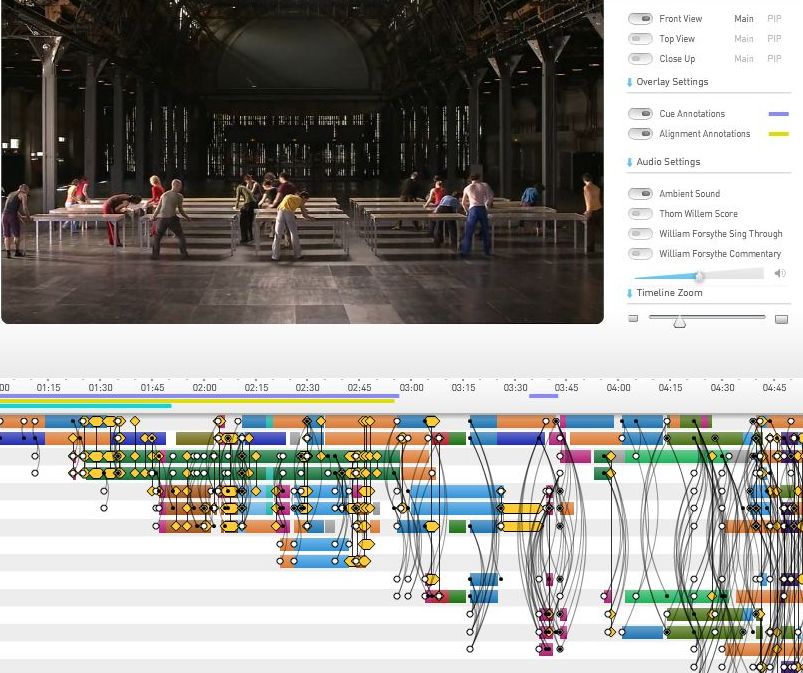This screenshot has height=673, width=803.
Task: Set Front View as Main
Action: 744,19
